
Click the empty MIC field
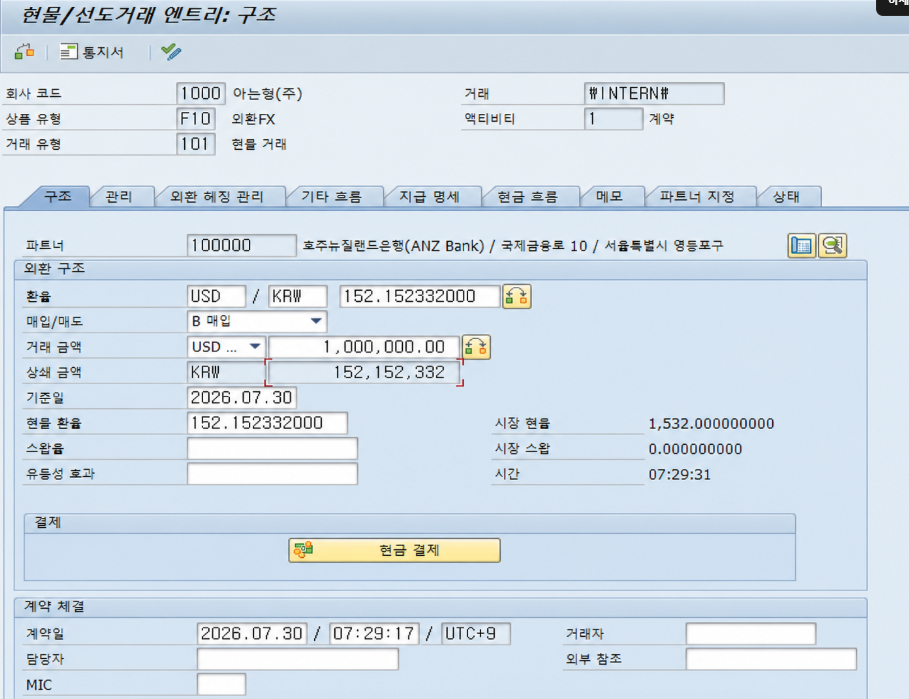pyautogui.click(x=221, y=685)
